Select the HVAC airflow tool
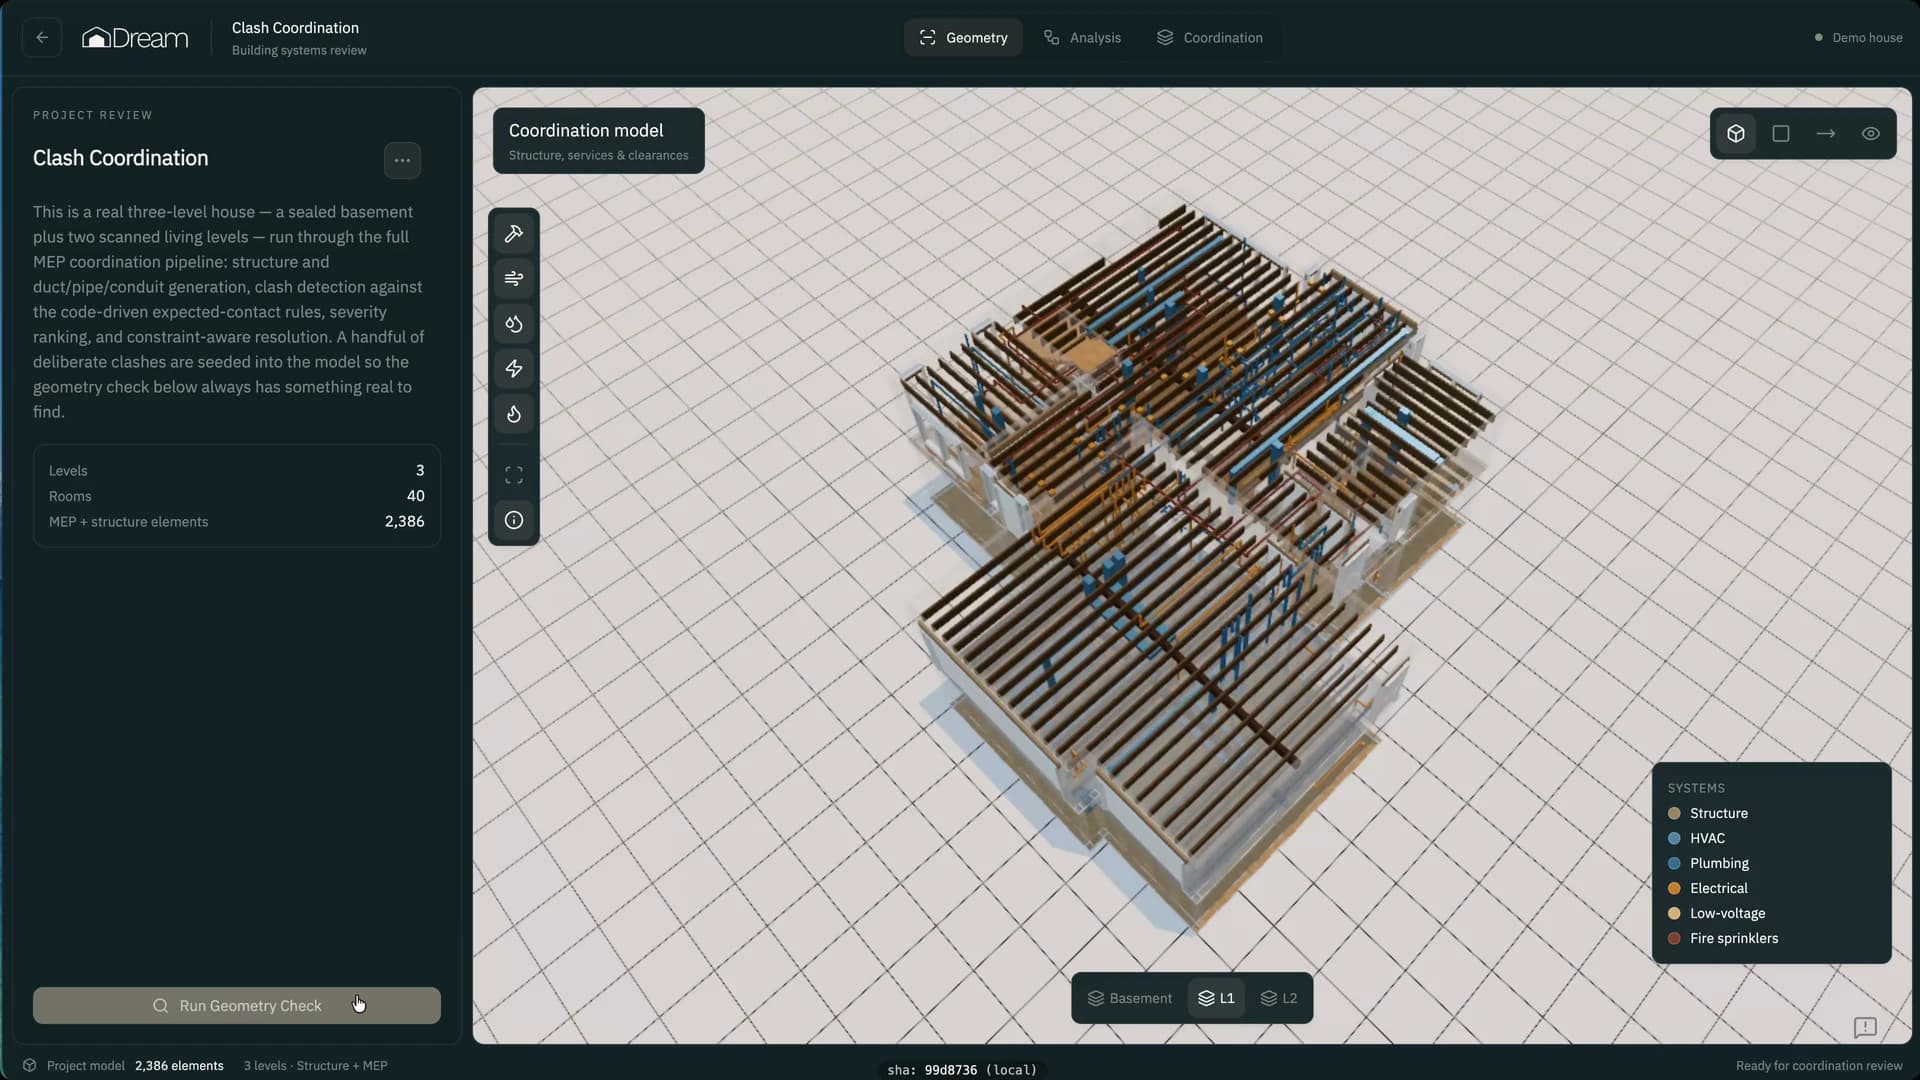Screen dimensions: 1920x1080 514,279
